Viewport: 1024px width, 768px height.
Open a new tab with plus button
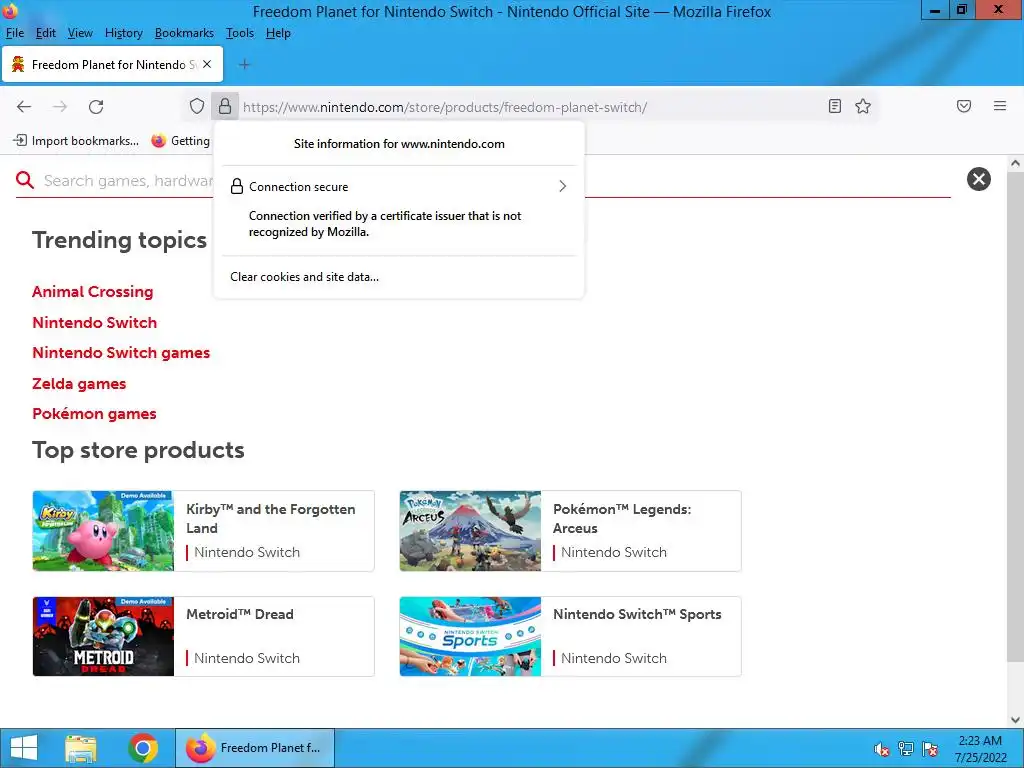244,64
